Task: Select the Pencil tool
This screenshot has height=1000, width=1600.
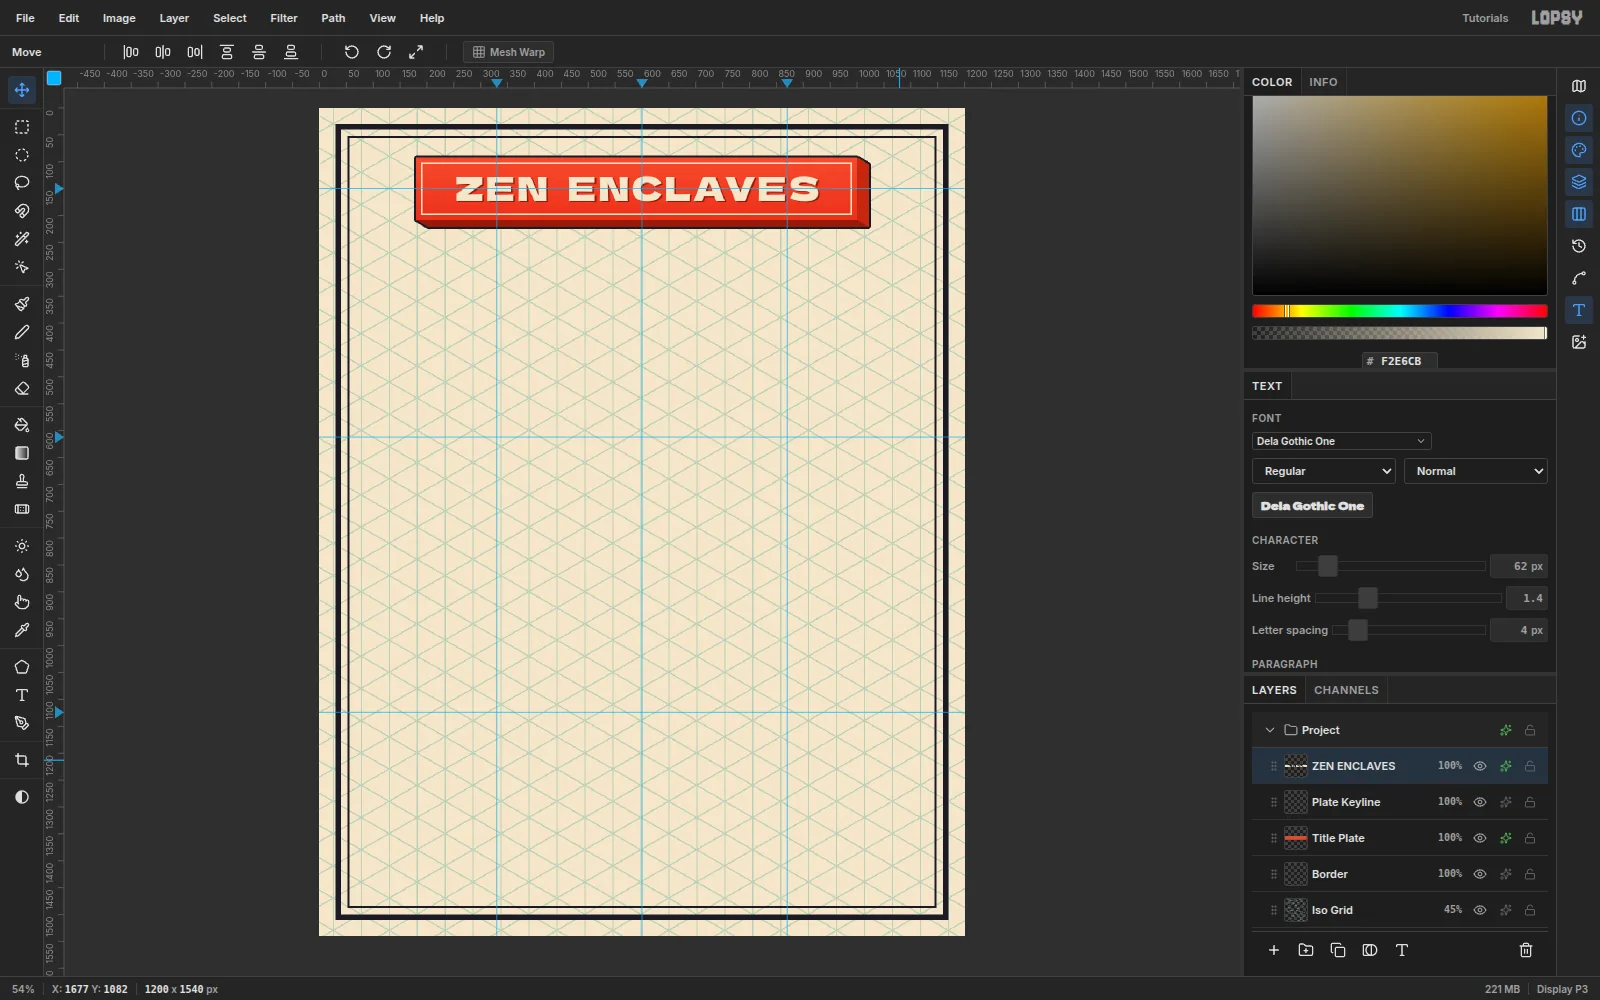Action: tap(22, 332)
